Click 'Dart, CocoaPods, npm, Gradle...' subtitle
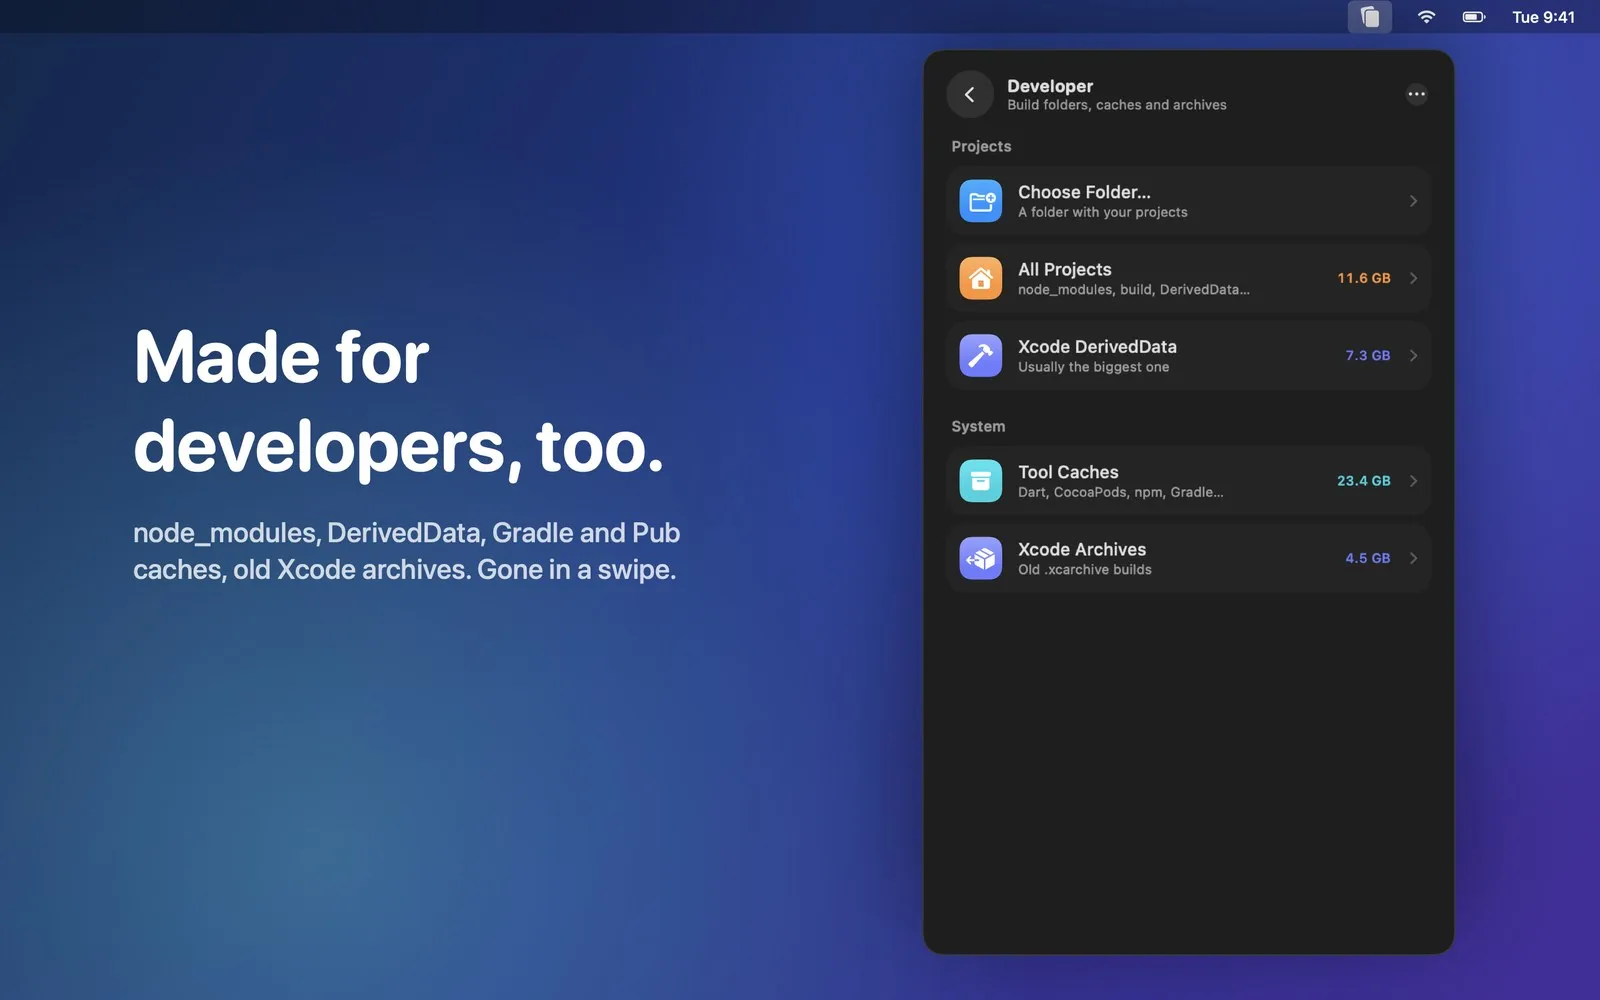Image resolution: width=1600 pixels, height=1000 pixels. pyautogui.click(x=1120, y=492)
